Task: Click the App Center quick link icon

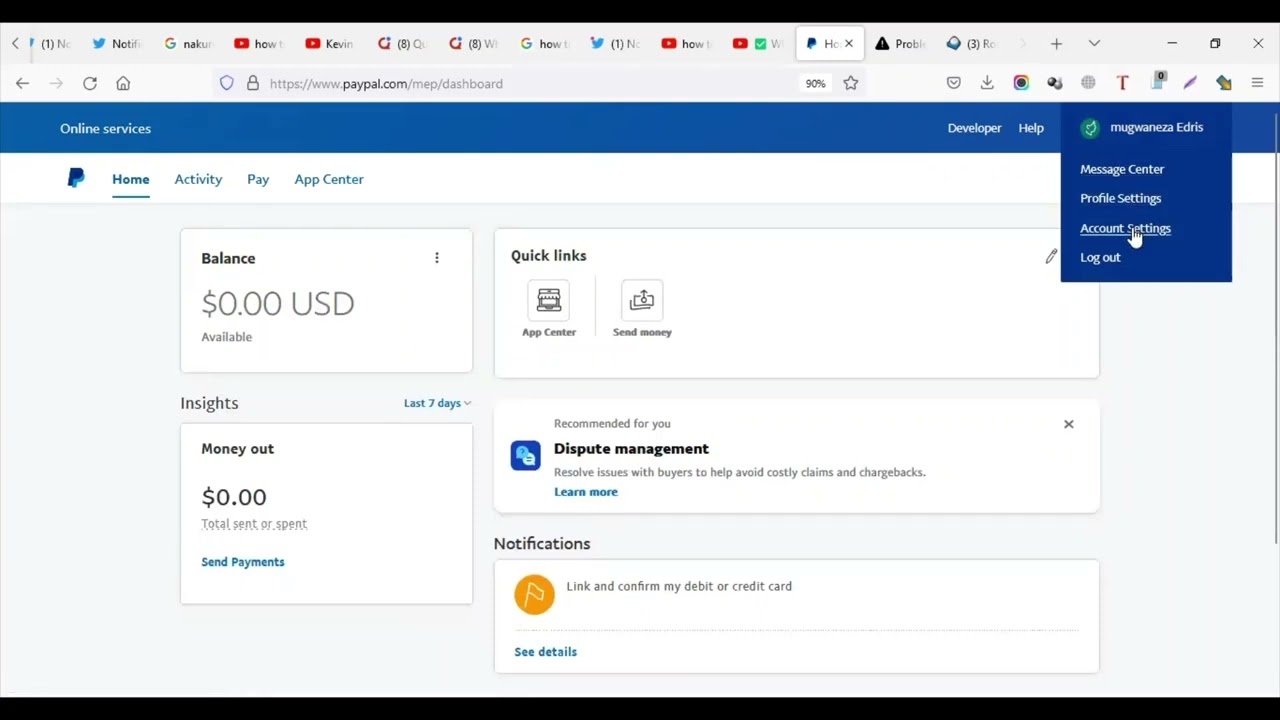Action: [549, 300]
